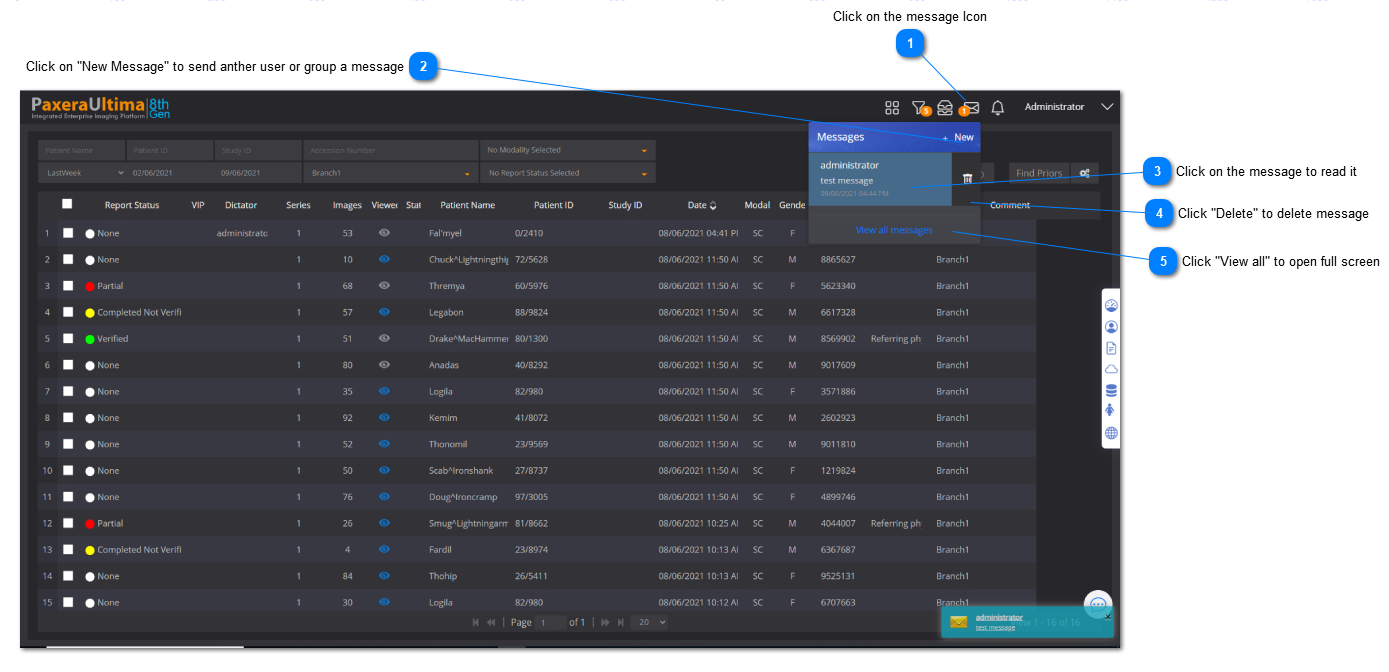This screenshot has height=672, width=1389.
Task: Click New to compose a message
Action: (958, 137)
